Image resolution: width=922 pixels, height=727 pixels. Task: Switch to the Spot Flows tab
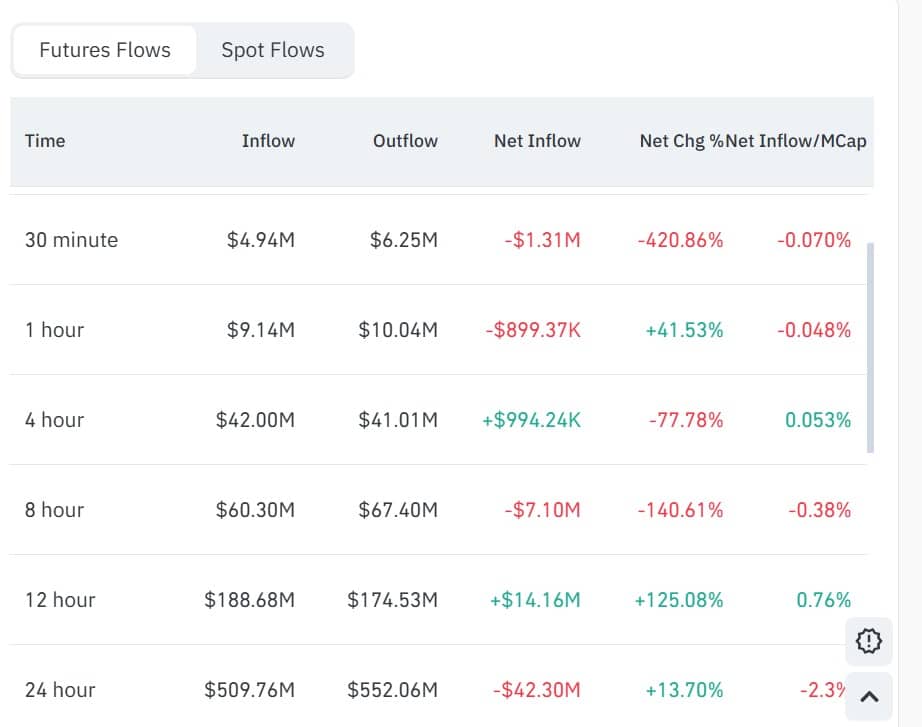[272, 49]
